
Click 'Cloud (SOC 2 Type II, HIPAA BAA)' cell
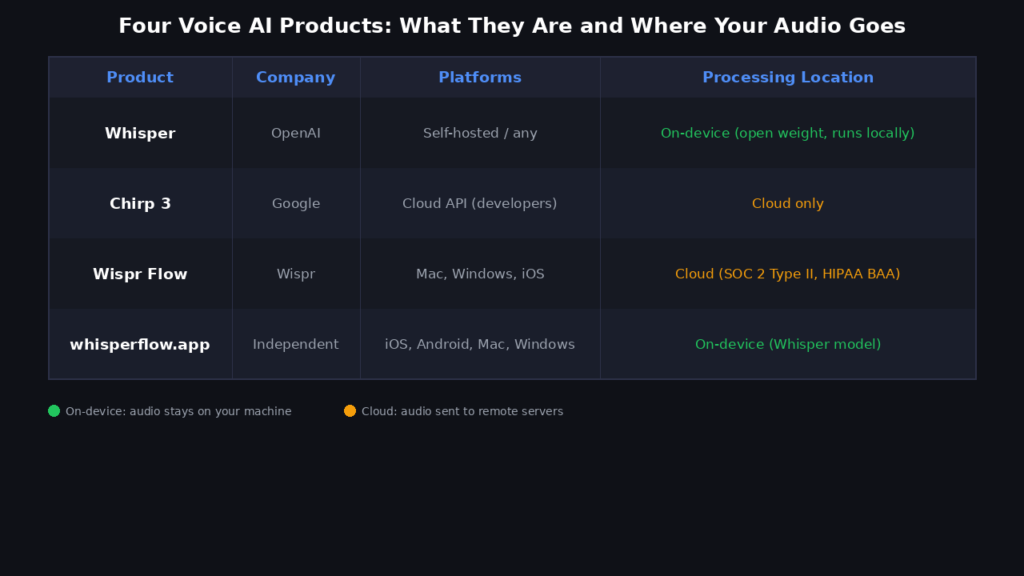click(x=788, y=274)
